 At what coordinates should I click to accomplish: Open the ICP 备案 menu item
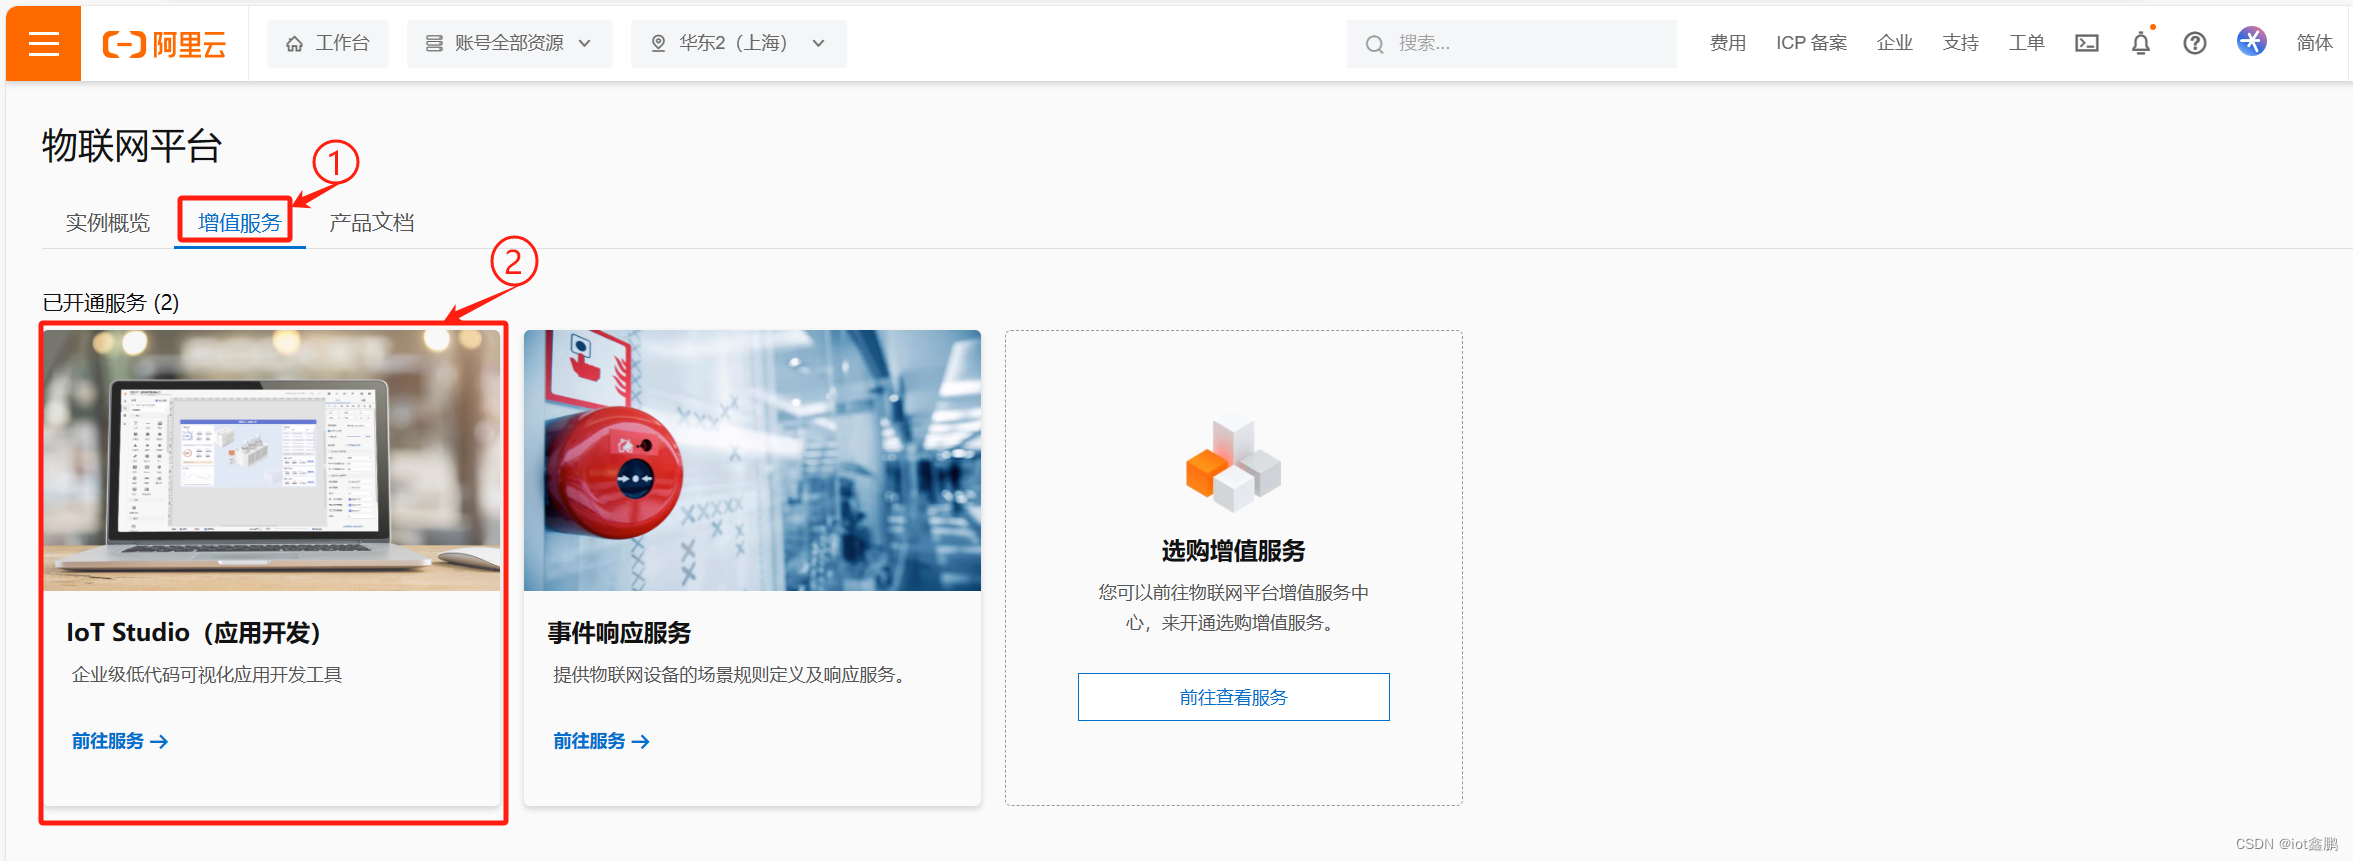(x=1811, y=43)
